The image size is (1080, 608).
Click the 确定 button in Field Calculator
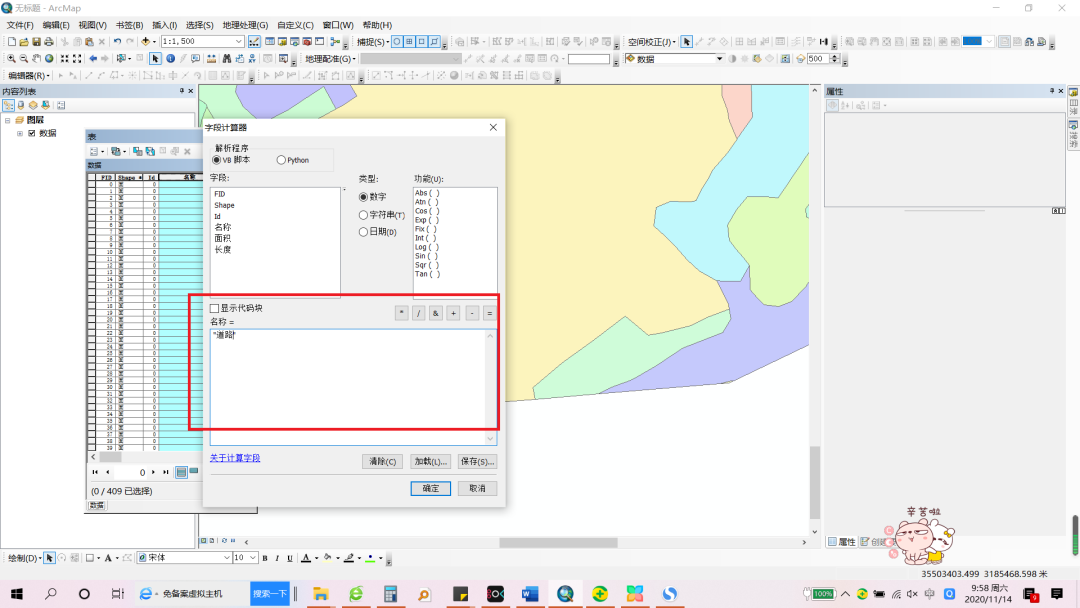(430, 488)
